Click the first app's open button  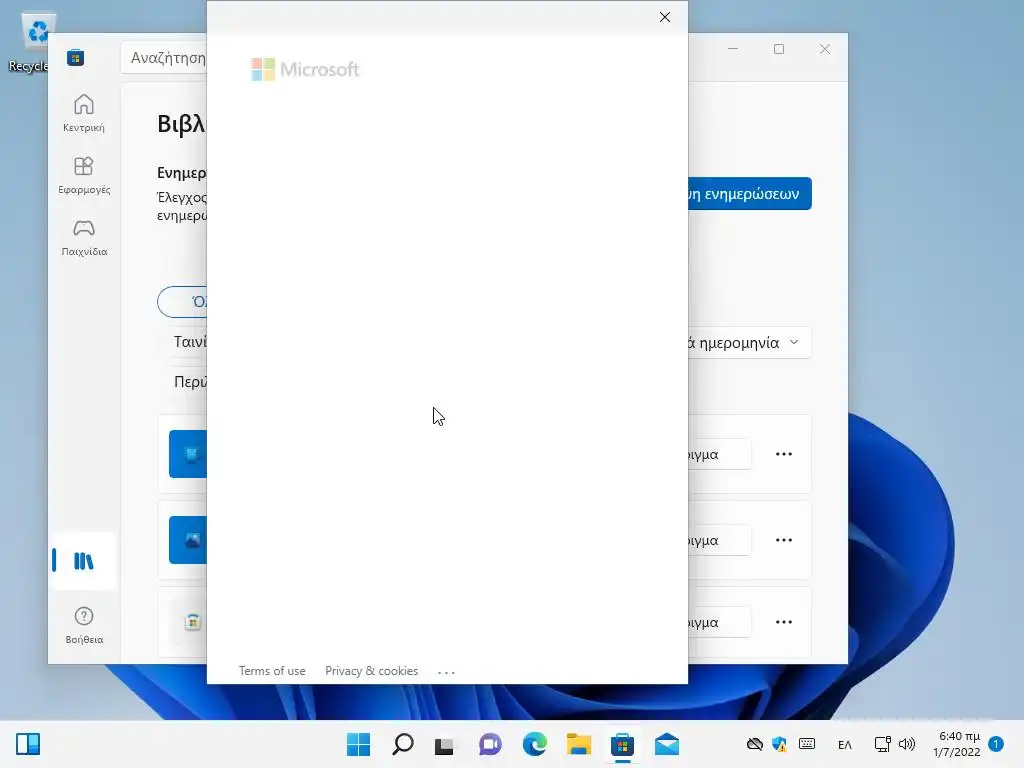tap(719, 454)
